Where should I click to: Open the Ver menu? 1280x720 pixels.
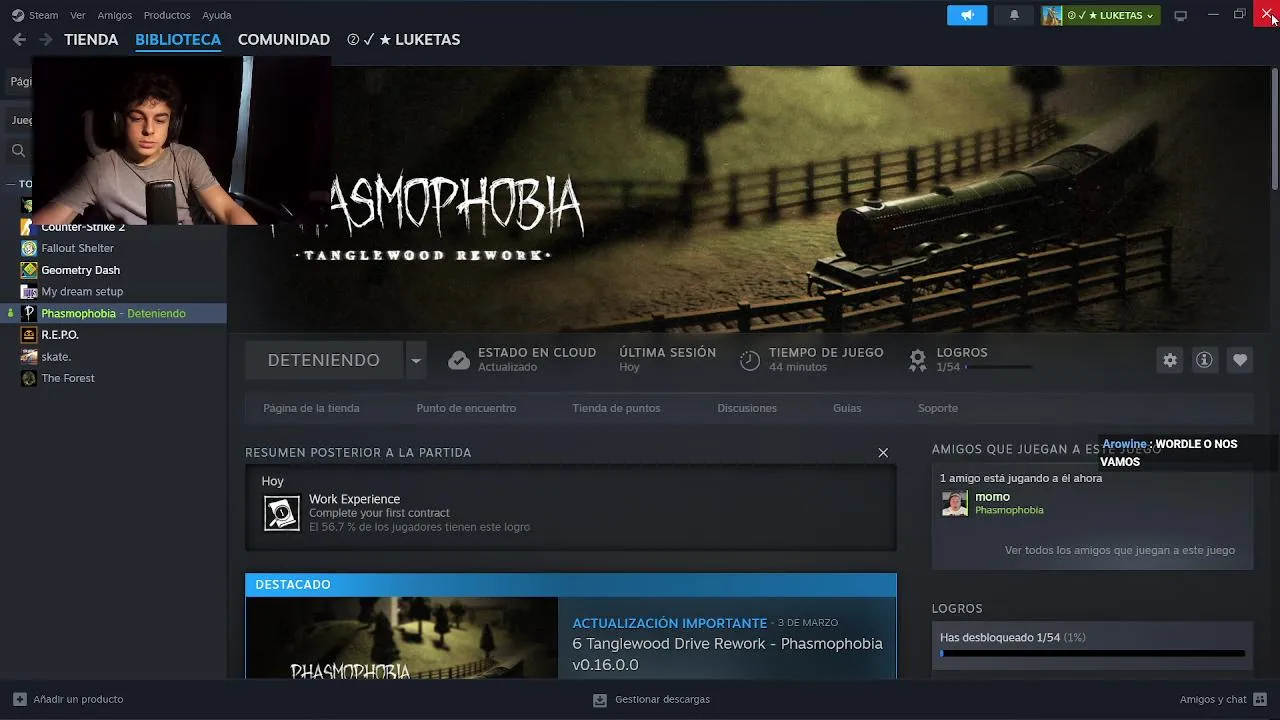[x=78, y=15]
